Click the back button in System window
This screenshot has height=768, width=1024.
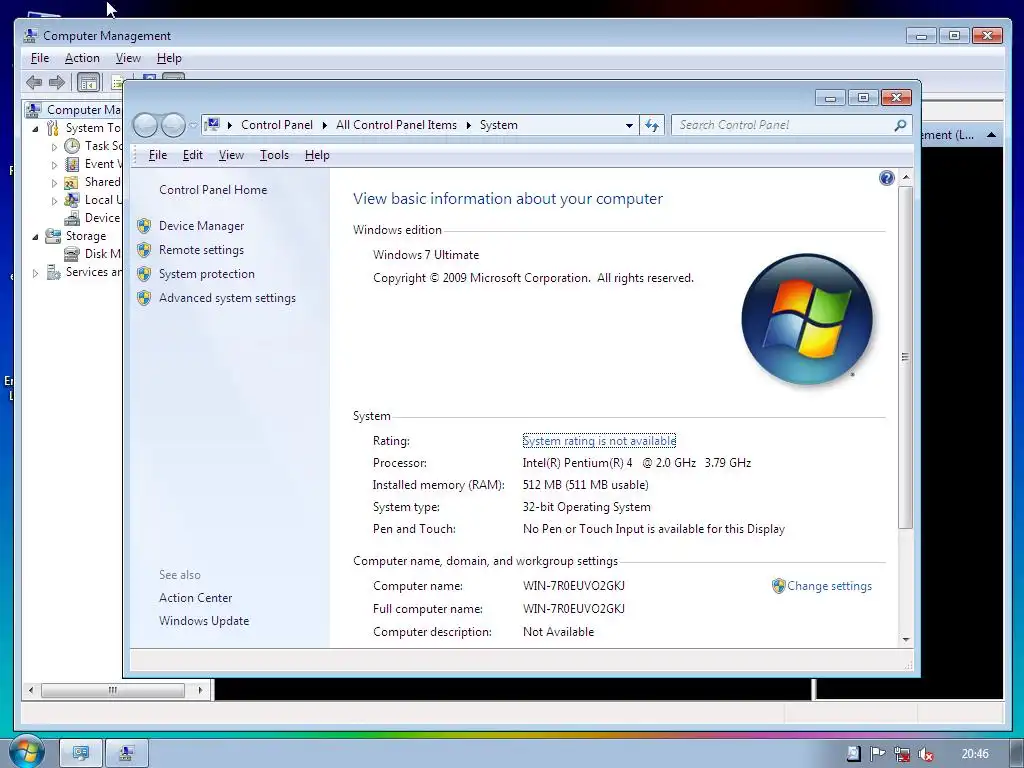pyautogui.click(x=146, y=125)
